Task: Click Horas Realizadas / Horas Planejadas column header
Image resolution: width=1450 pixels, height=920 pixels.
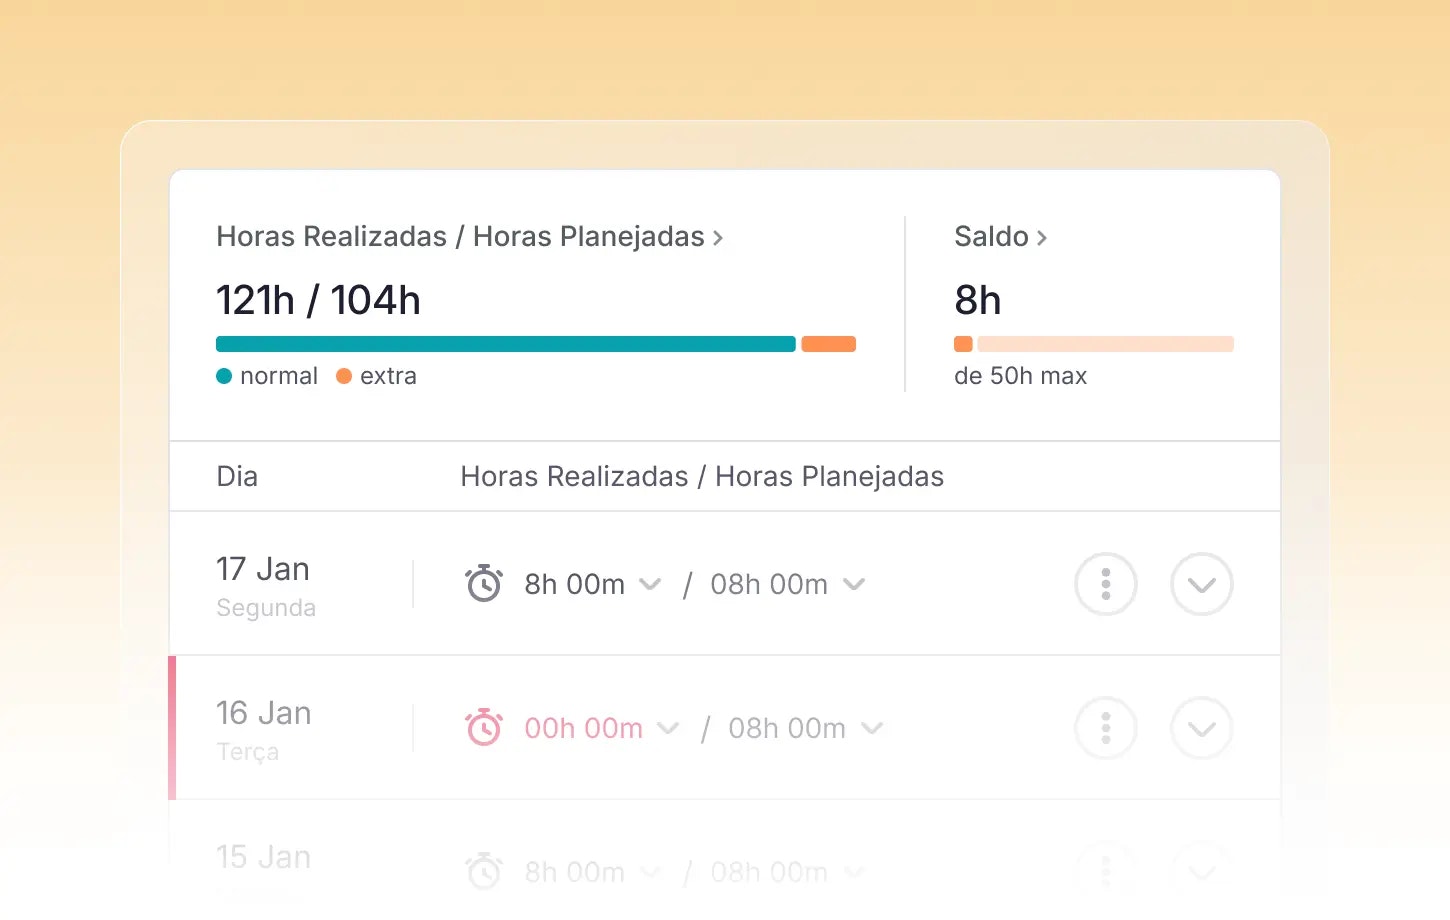Action: [x=701, y=476]
